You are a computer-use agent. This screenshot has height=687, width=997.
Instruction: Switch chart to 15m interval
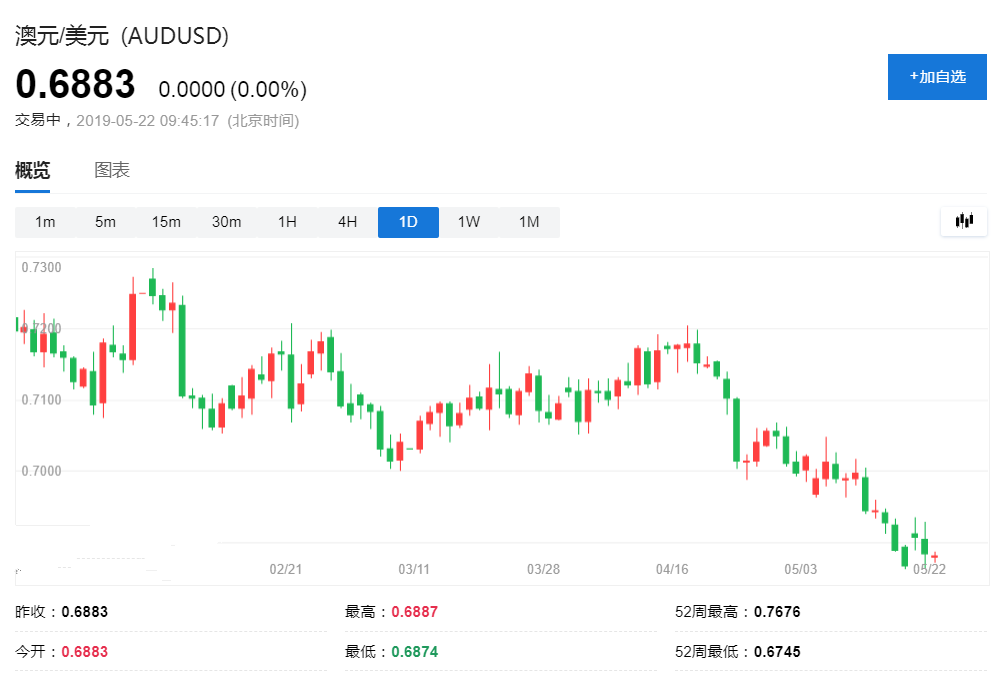pyautogui.click(x=166, y=222)
